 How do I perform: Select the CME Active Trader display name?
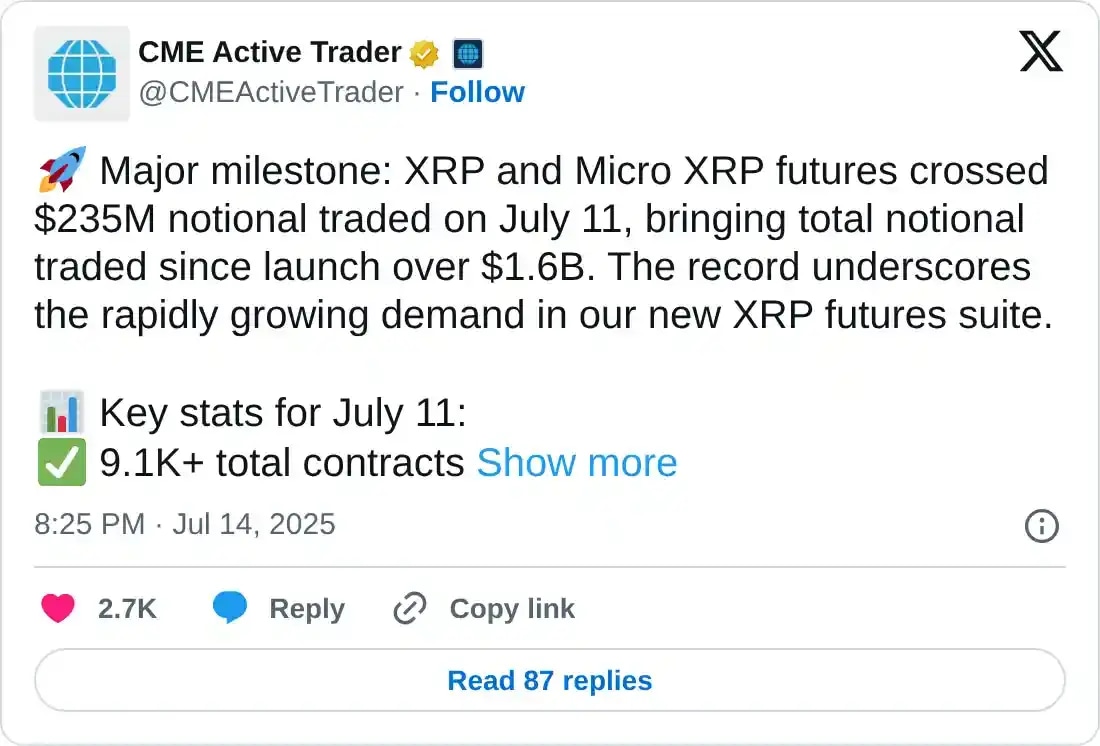(x=266, y=52)
